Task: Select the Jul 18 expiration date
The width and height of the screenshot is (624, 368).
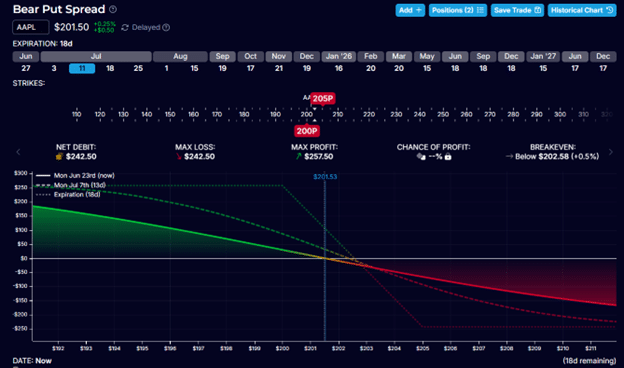Action: [110, 68]
